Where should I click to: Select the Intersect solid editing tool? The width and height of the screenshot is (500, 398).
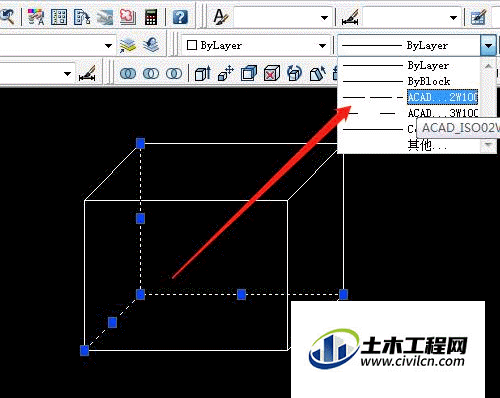(174, 73)
